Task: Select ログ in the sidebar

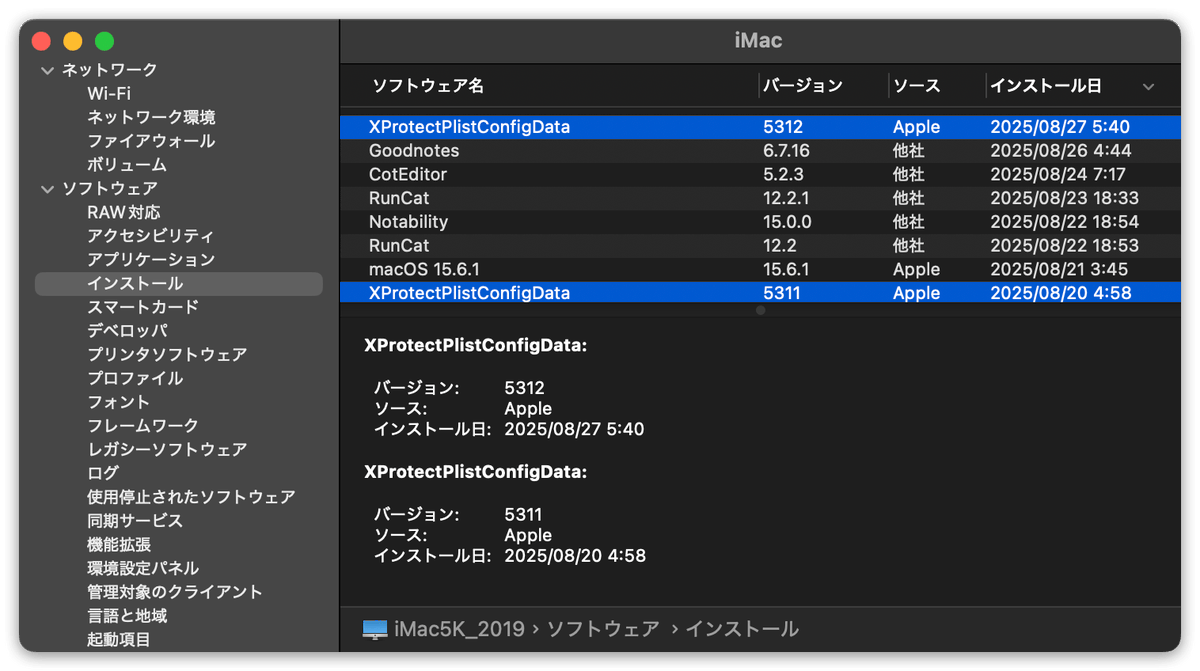Action: click(103, 474)
